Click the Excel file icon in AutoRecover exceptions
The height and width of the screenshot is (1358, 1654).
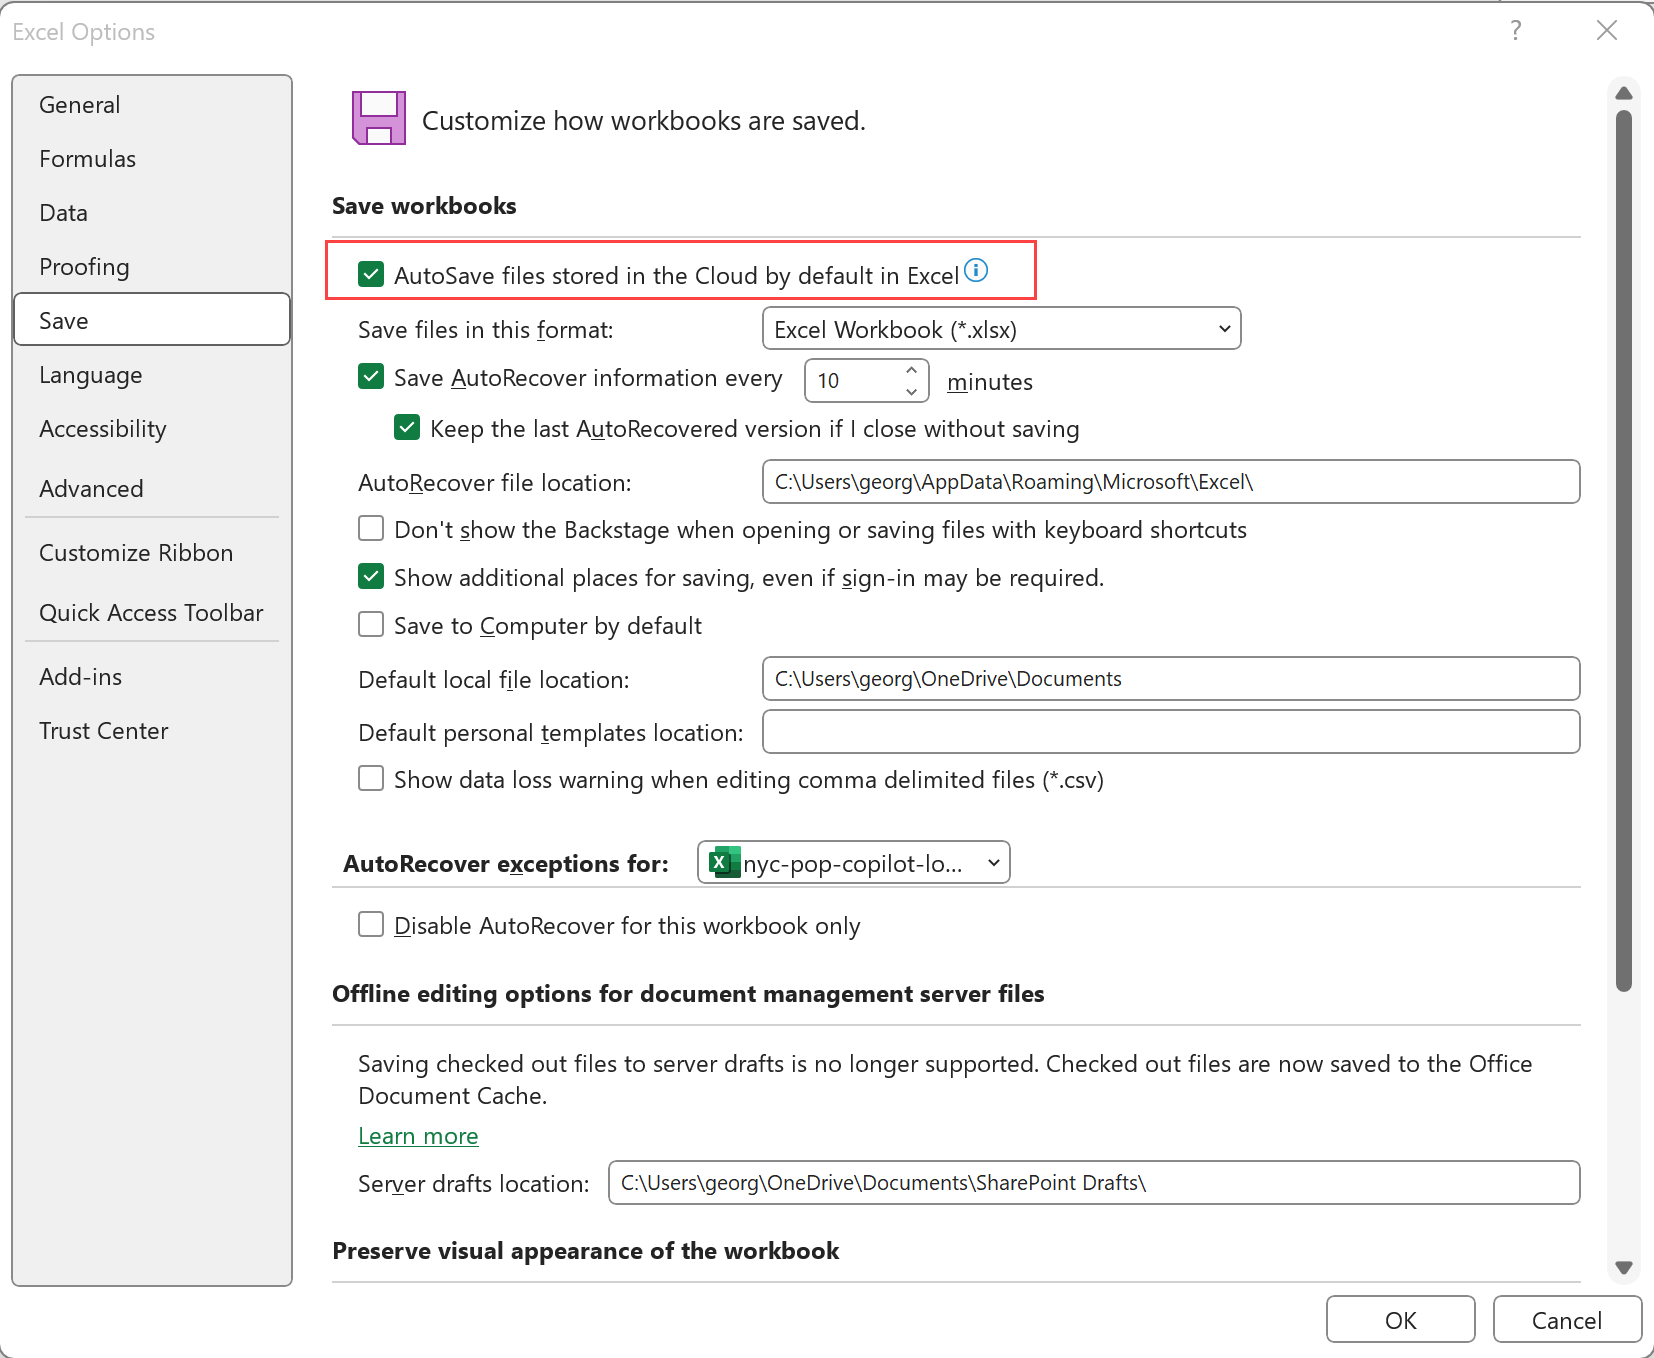(724, 862)
